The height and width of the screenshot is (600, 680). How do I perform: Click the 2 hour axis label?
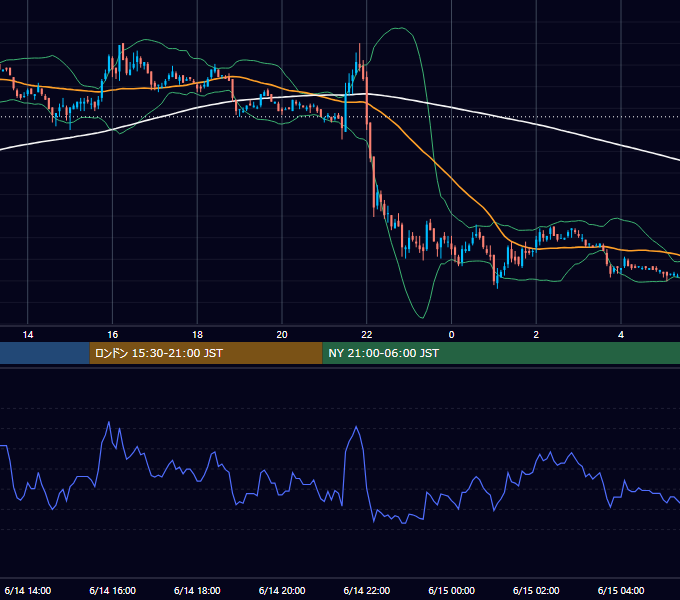(536, 335)
